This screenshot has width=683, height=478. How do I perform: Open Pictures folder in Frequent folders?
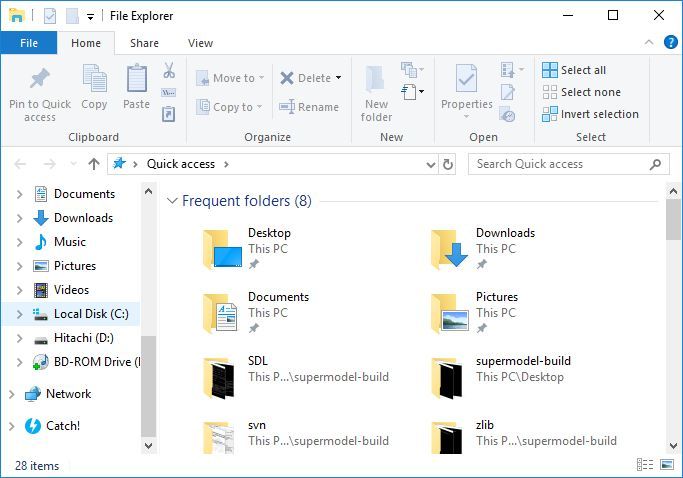point(450,313)
